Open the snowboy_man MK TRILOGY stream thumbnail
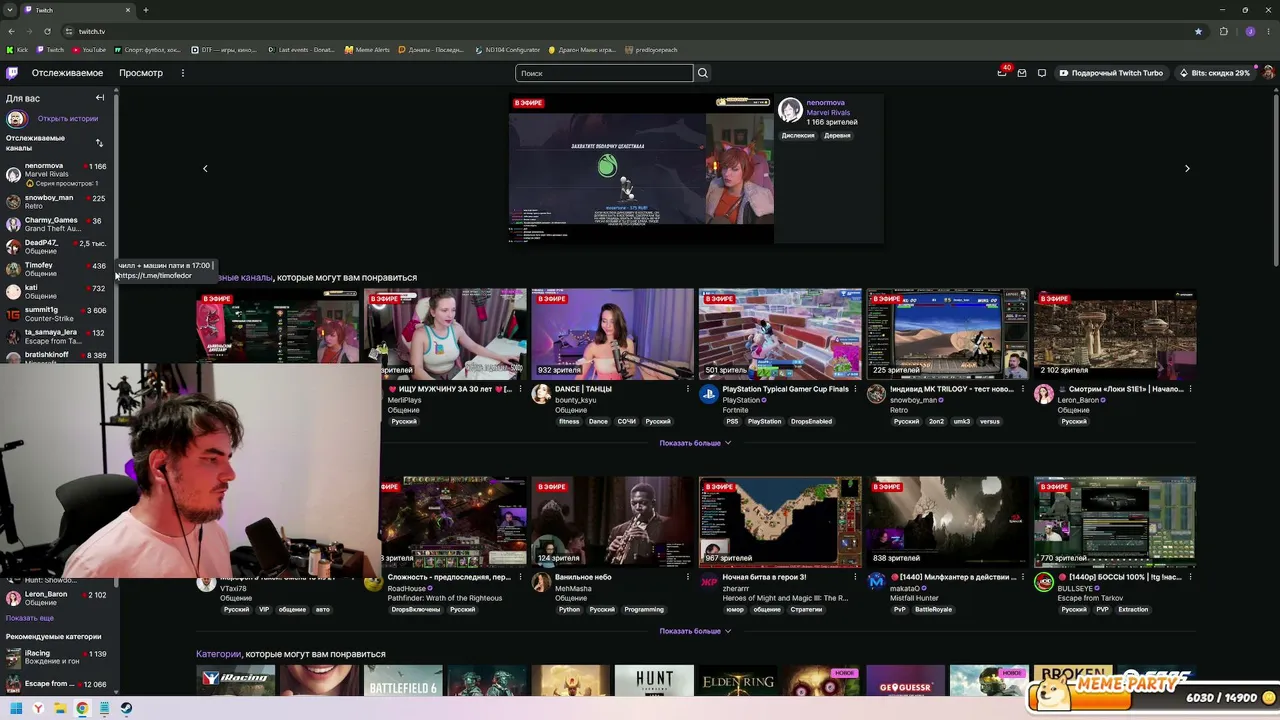The height and width of the screenshot is (720, 1280). tap(947, 334)
